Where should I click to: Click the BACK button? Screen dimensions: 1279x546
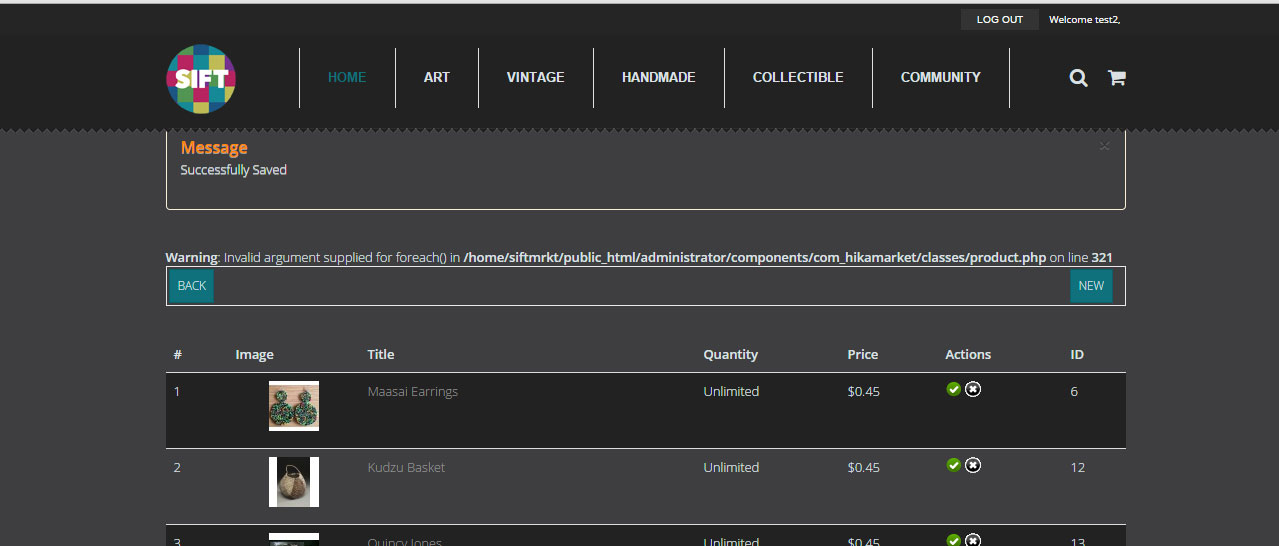(192, 286)
